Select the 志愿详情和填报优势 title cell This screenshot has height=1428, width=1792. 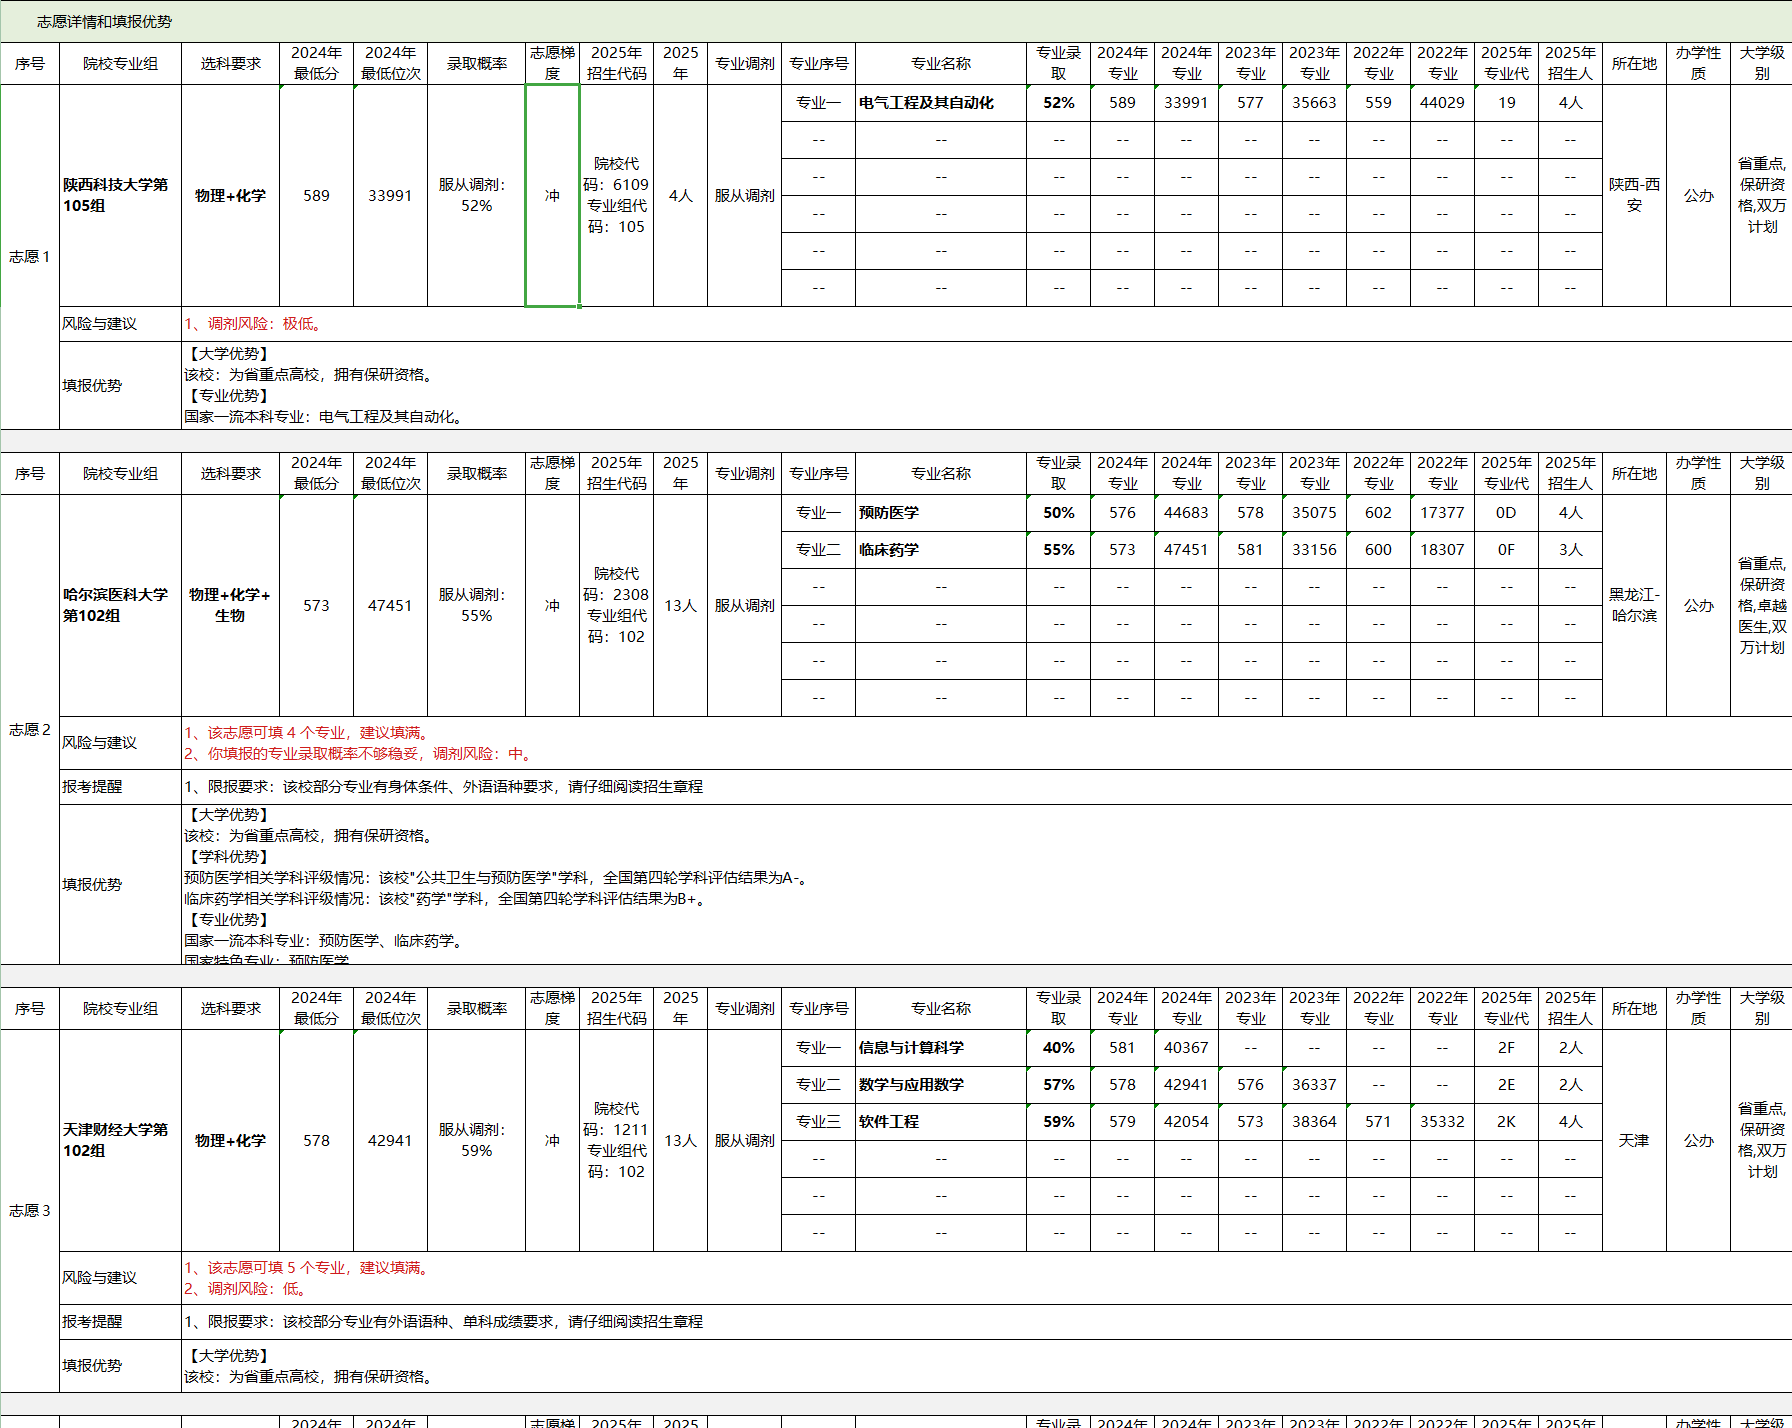(104, 21)
